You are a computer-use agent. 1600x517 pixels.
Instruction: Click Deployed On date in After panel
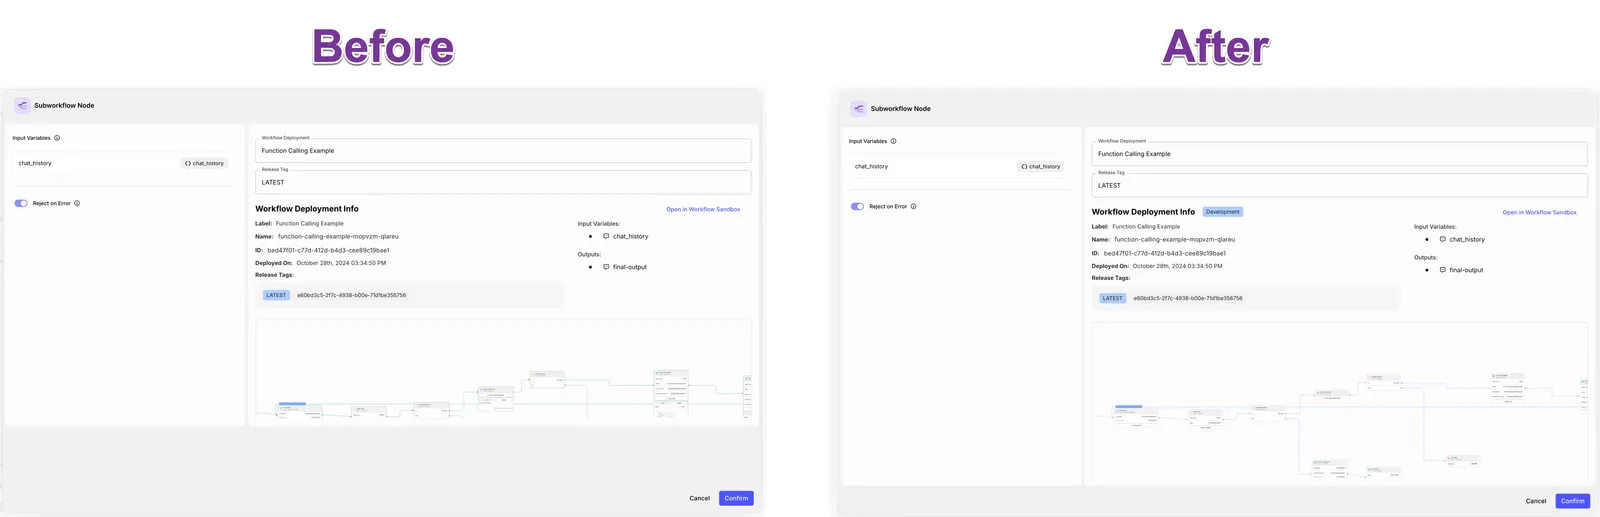(x=1177, y=266)
